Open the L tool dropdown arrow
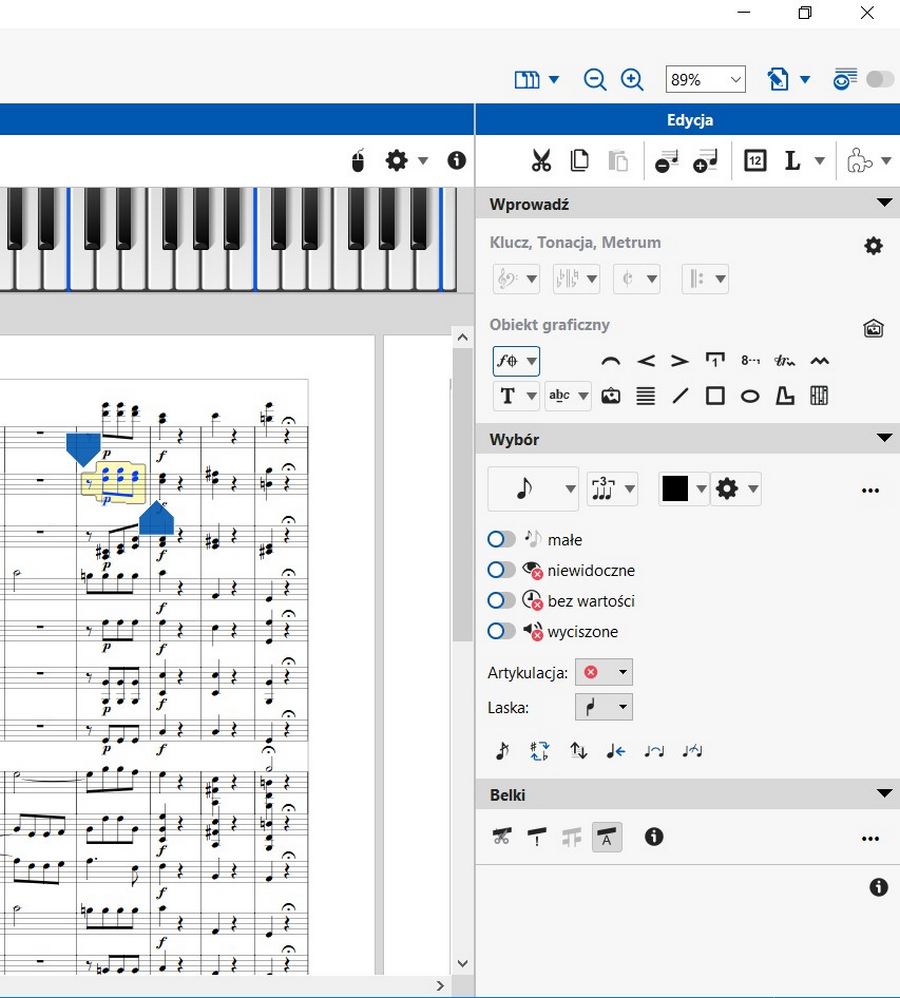Screen dimensions: 900x998 pos(820,160)
